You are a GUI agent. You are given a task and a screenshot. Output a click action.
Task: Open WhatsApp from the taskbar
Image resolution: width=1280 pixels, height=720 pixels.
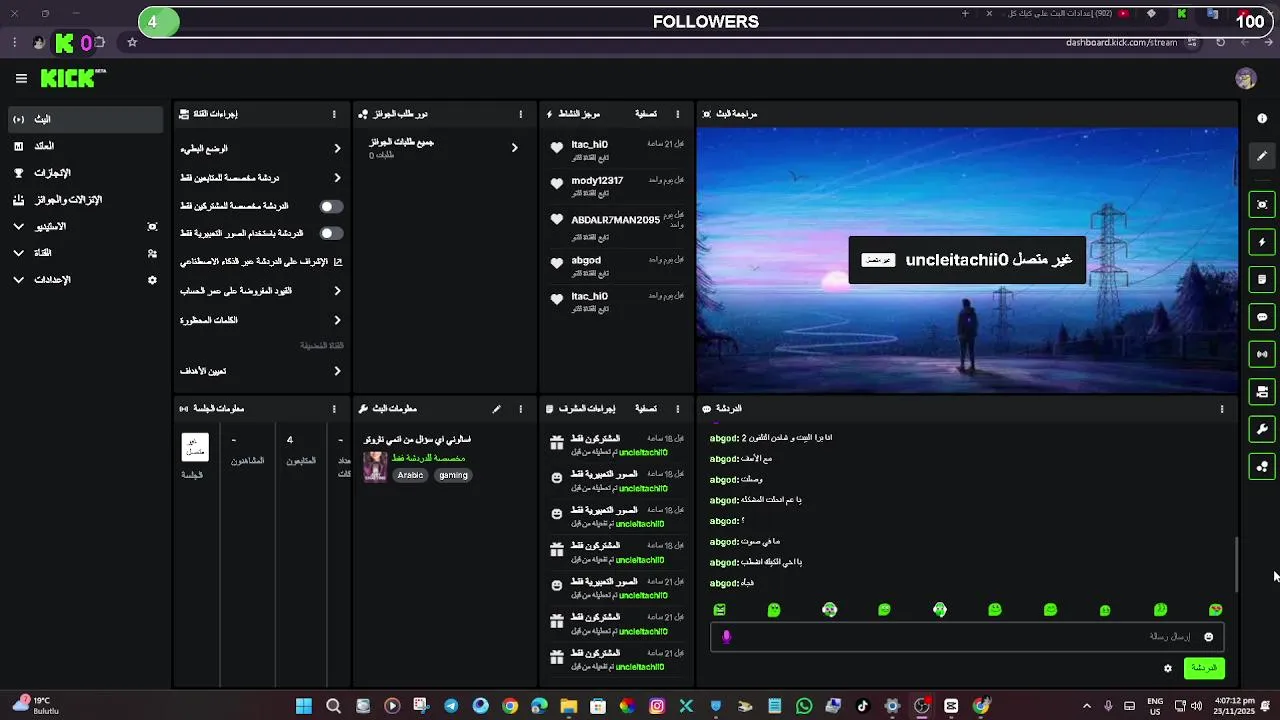click(x=804, y=706)
